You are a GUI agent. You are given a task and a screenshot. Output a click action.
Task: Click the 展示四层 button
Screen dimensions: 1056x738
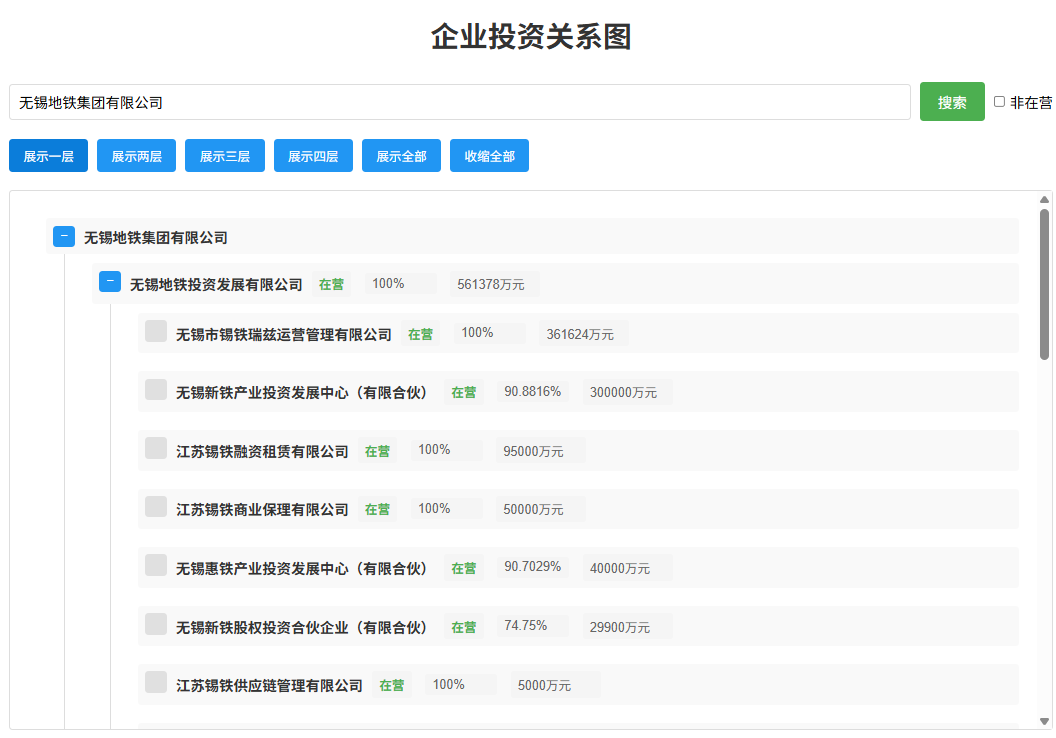(313, 156)
